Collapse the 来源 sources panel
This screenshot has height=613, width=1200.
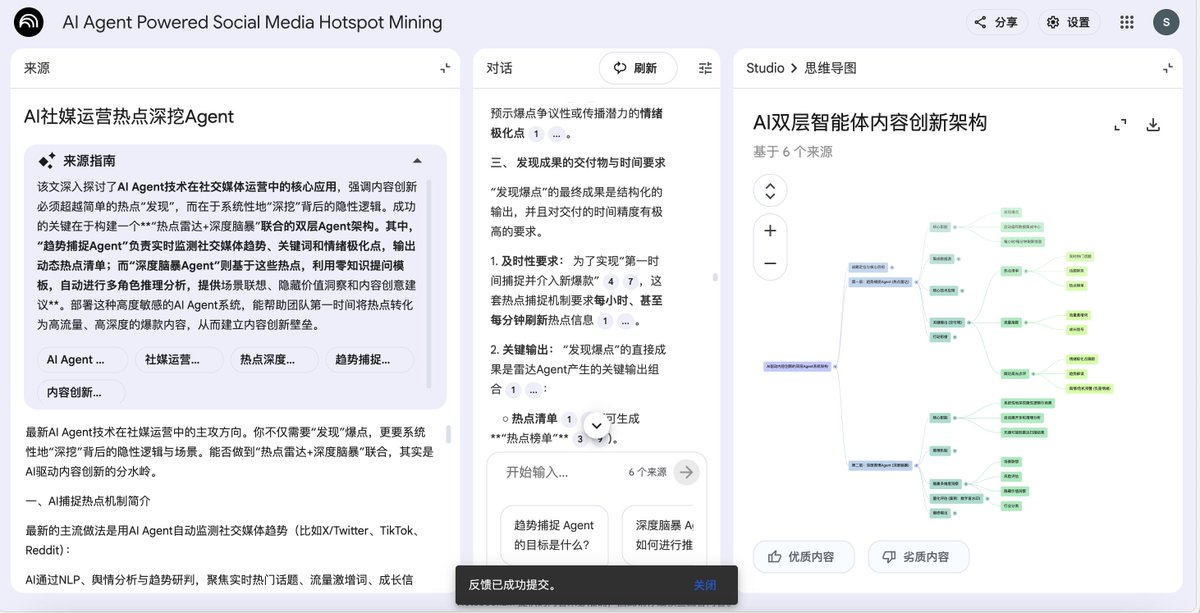pyautogui.click(x=445, y=68)
